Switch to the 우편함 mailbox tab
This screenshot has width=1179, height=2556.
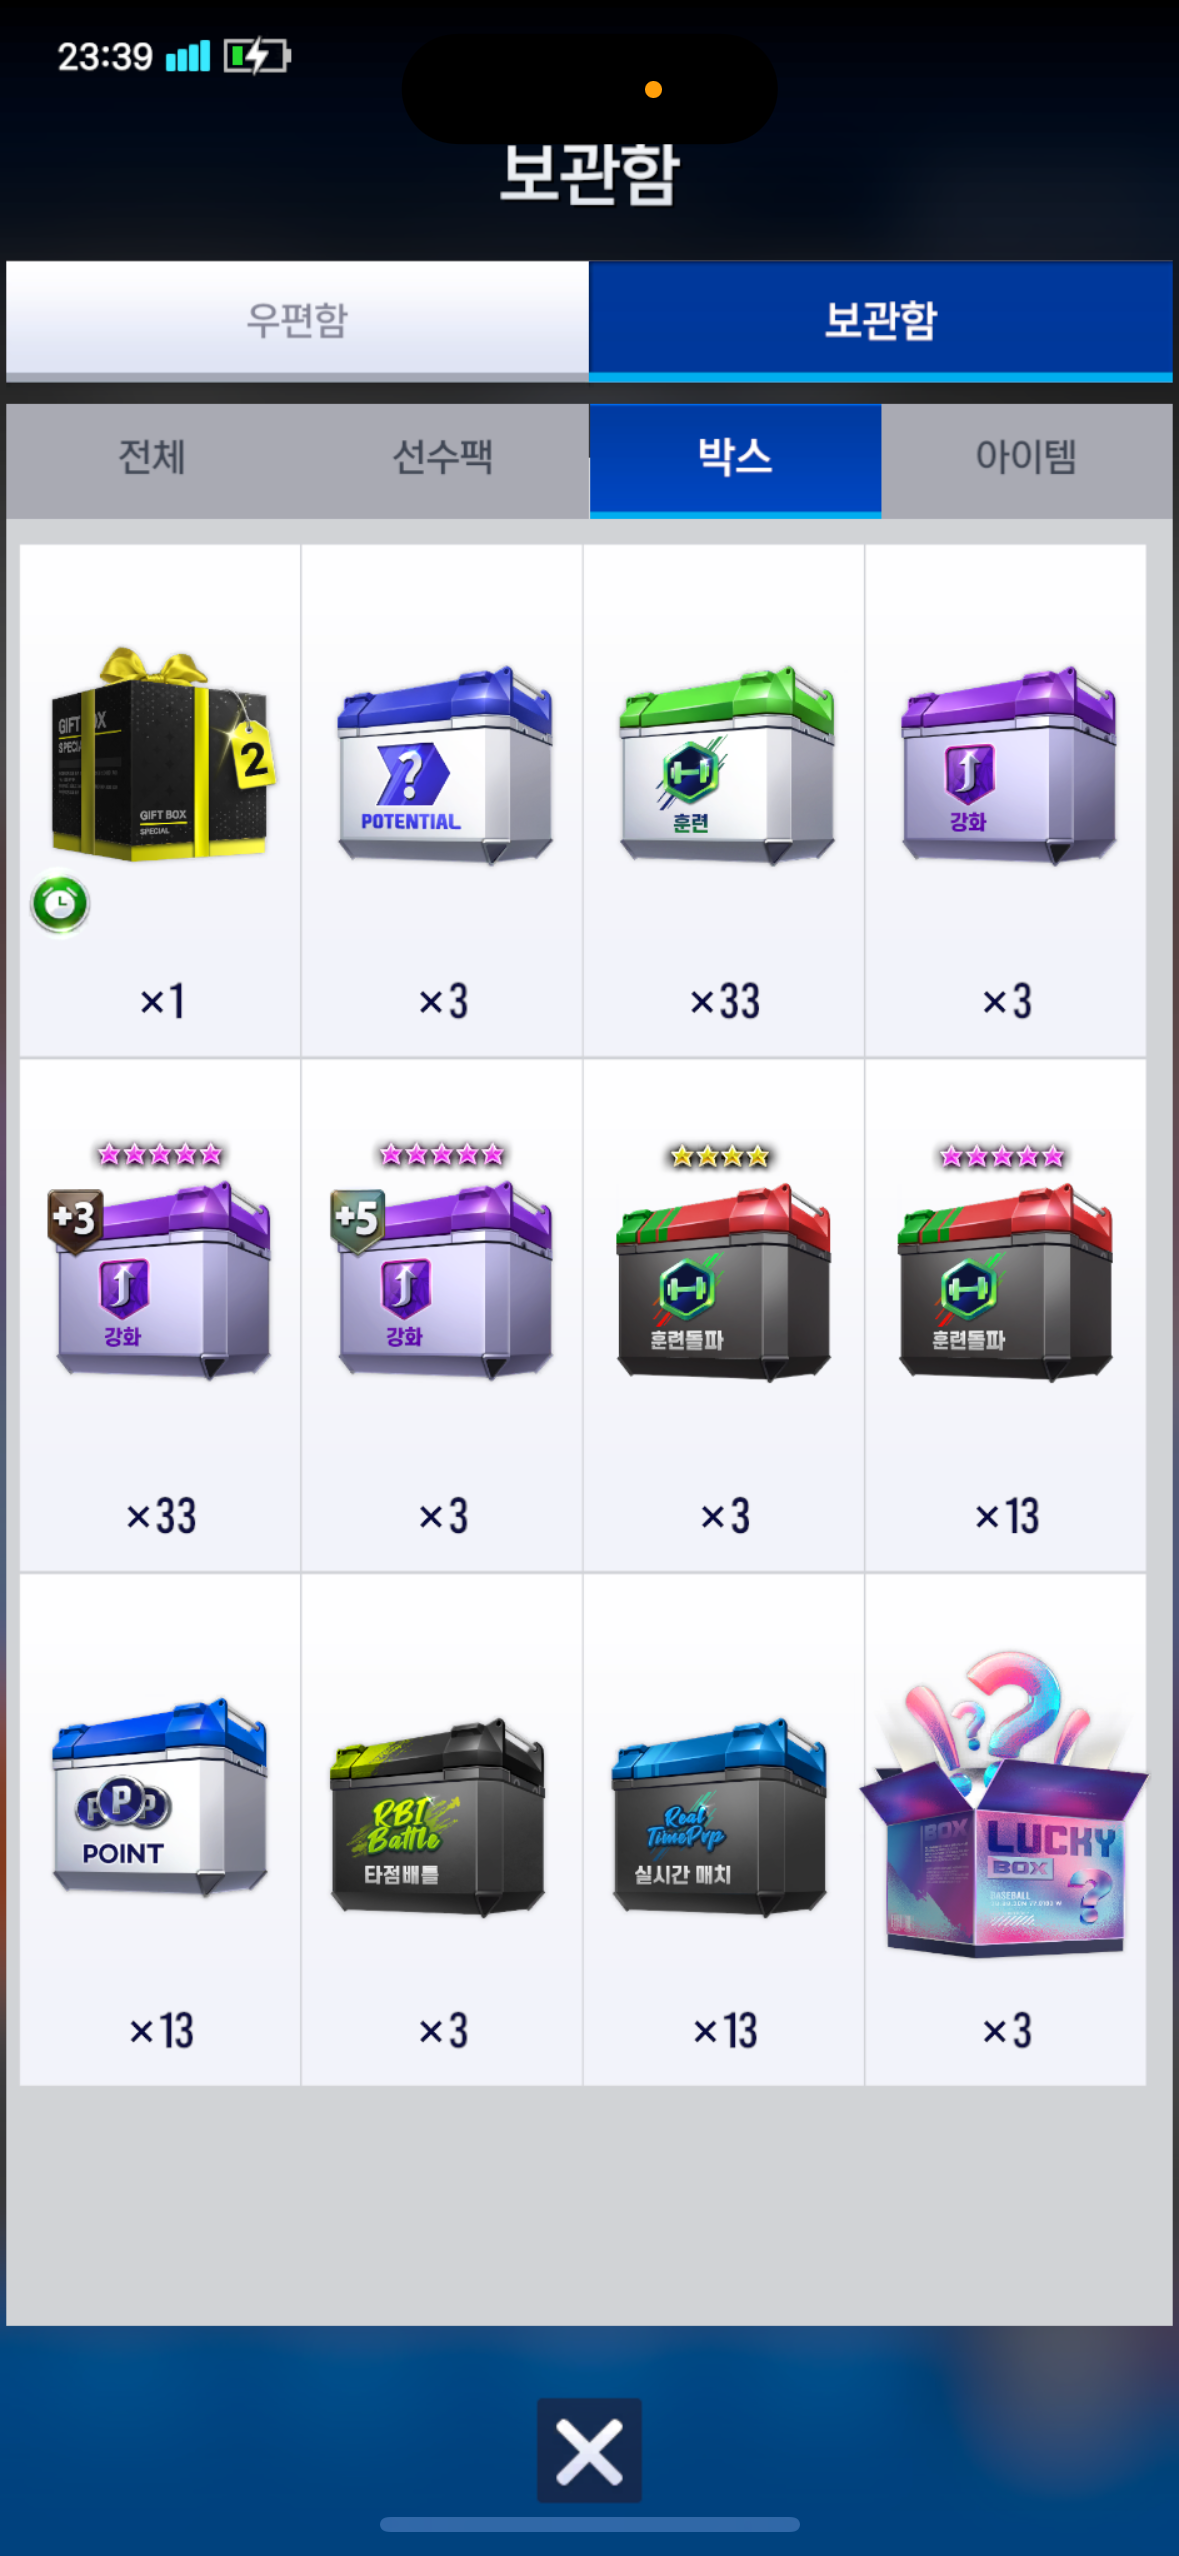pyautogui.click(x=297, y=320)
